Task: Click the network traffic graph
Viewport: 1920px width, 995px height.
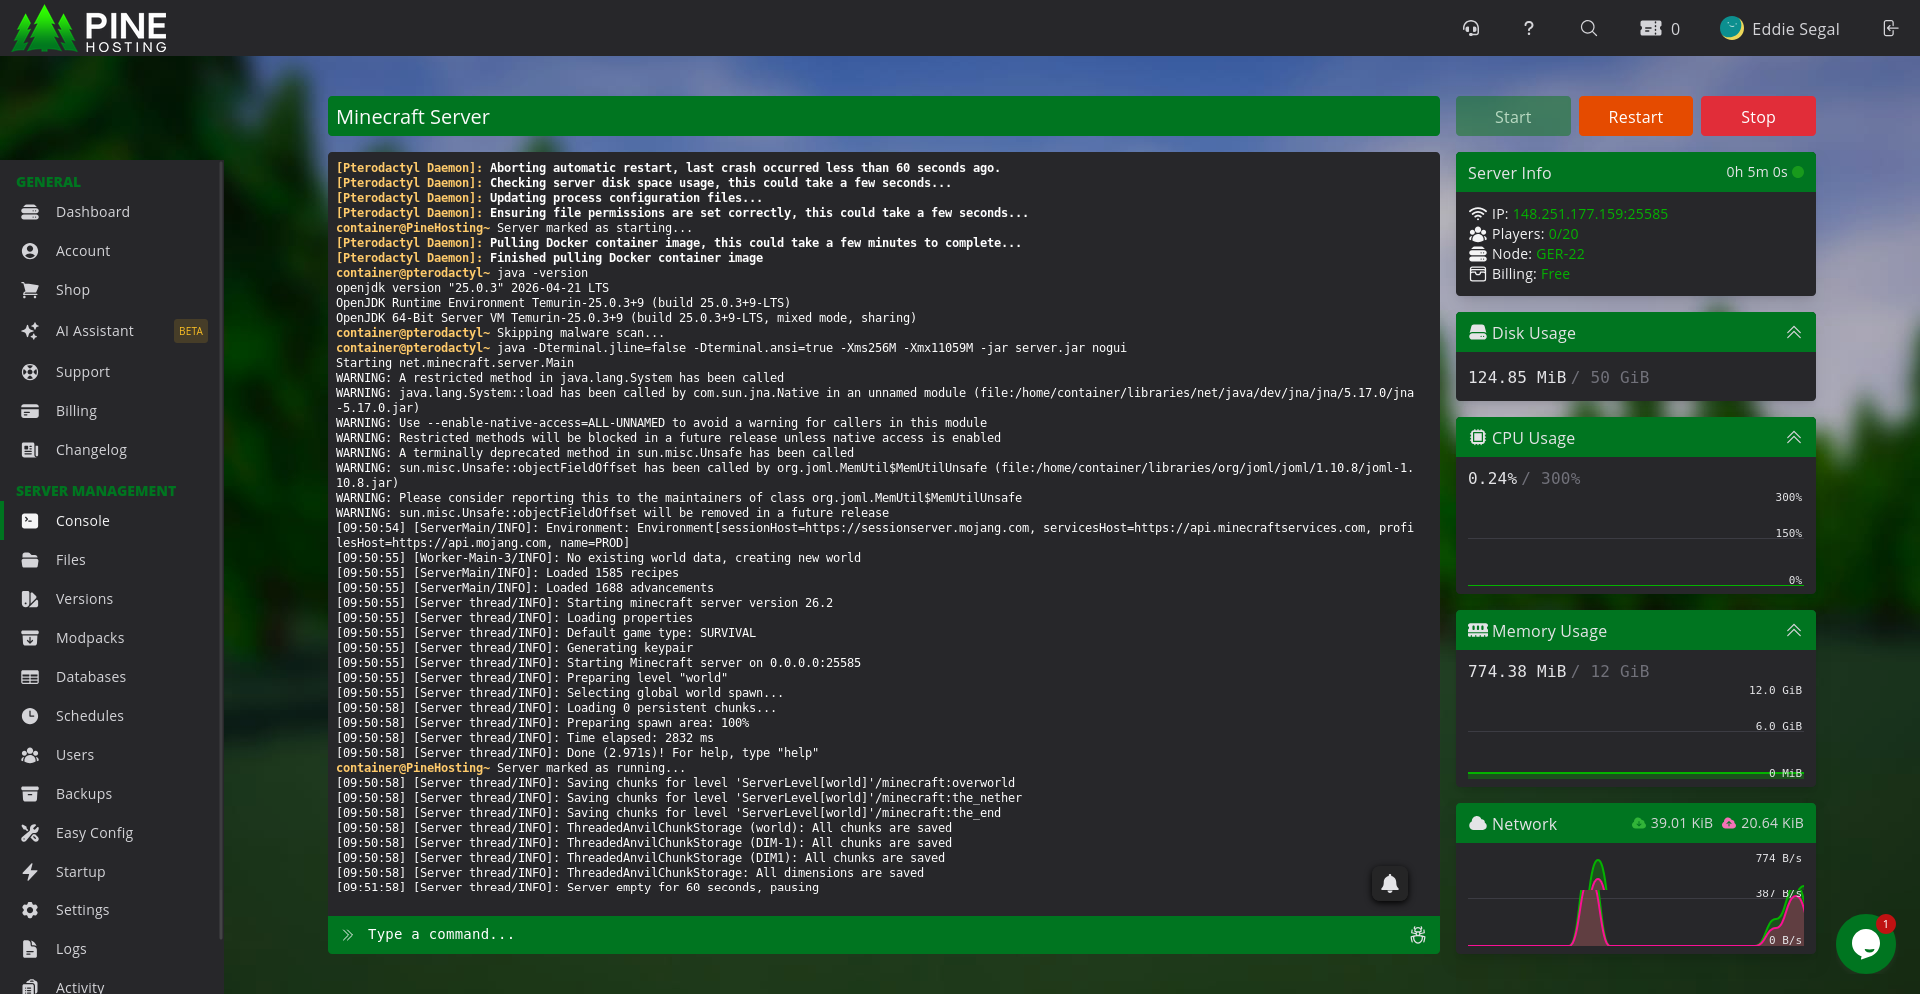Action: coord(1635,899)
